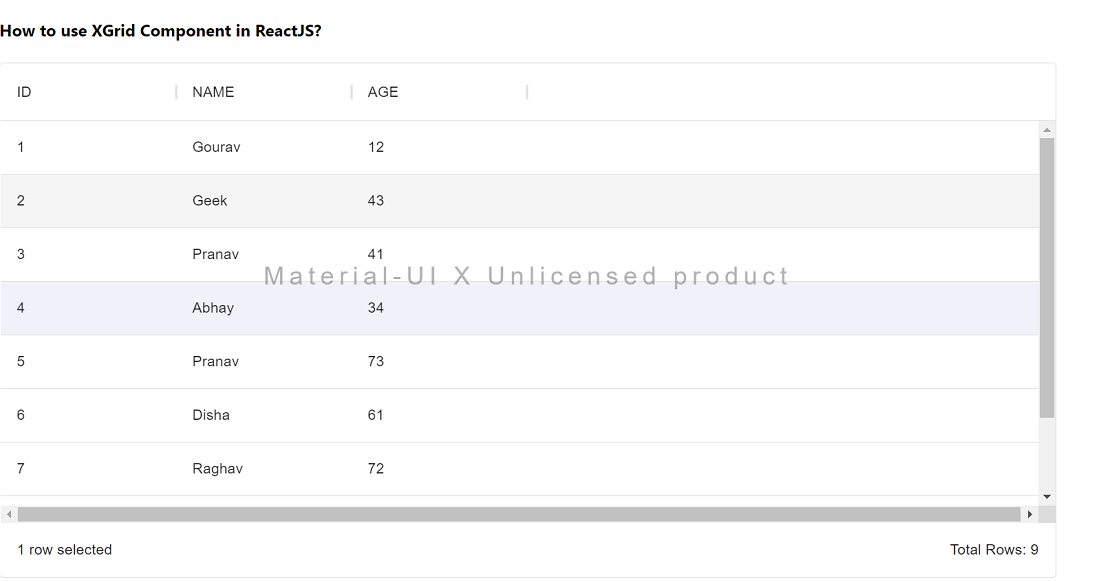Click the separator after NAME column
Image resolution: width=1099 pixels, height=582 pixels.
pos(352,92)
